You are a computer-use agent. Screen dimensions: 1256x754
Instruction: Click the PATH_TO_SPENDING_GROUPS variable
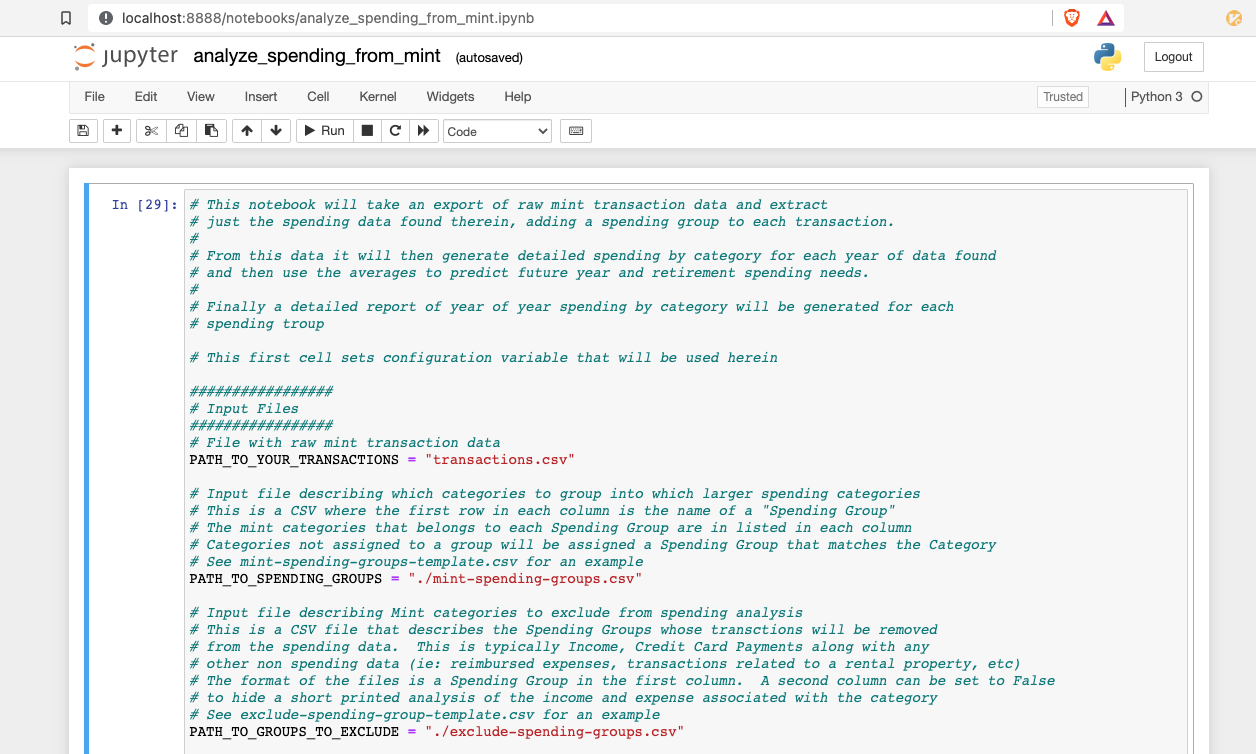286,579
